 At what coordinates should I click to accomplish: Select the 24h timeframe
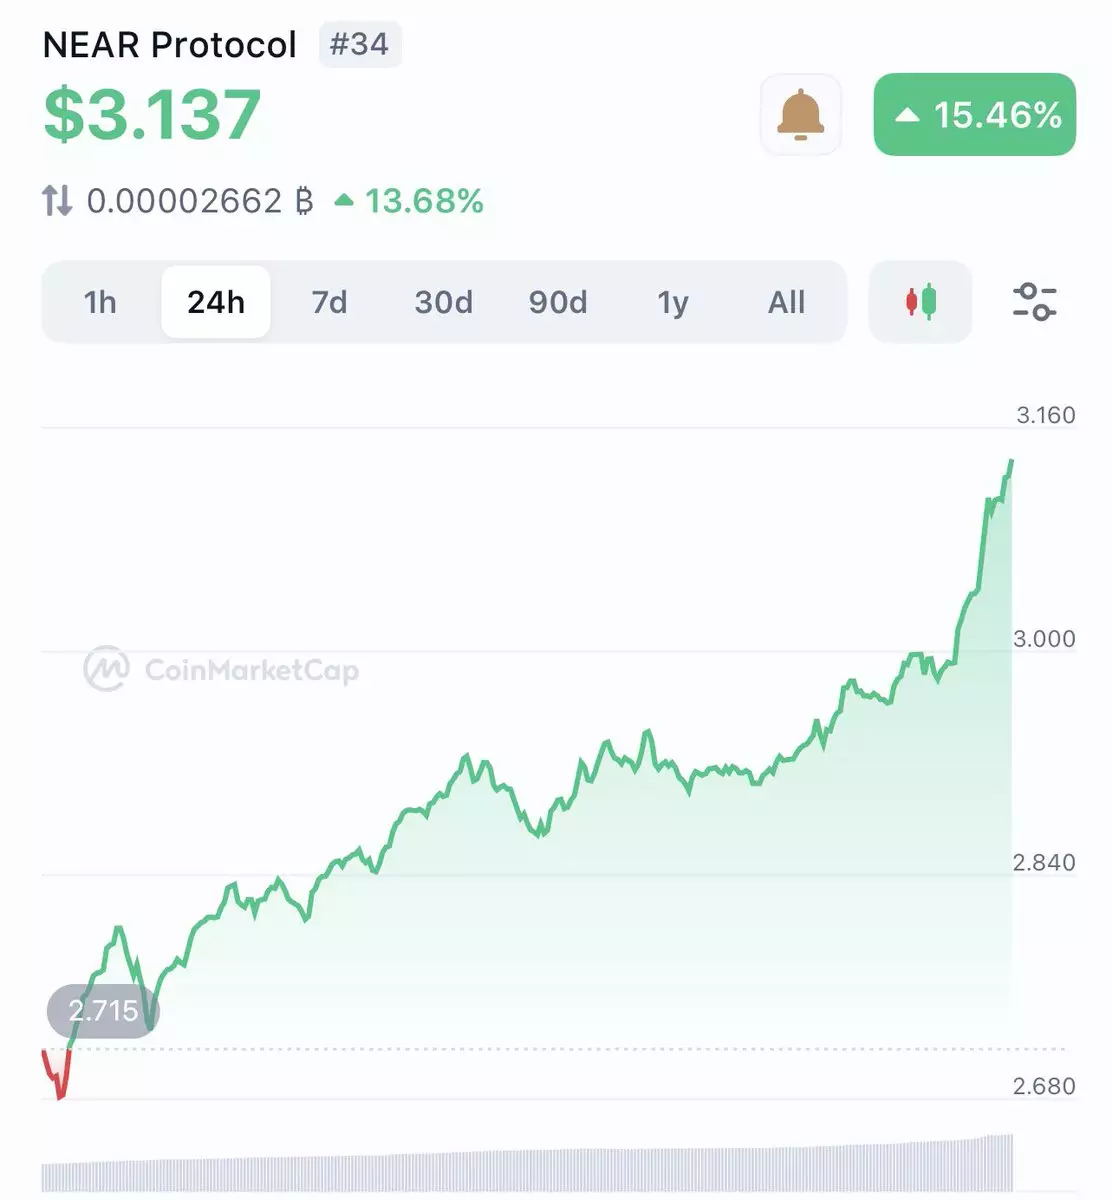pos(216,302)
